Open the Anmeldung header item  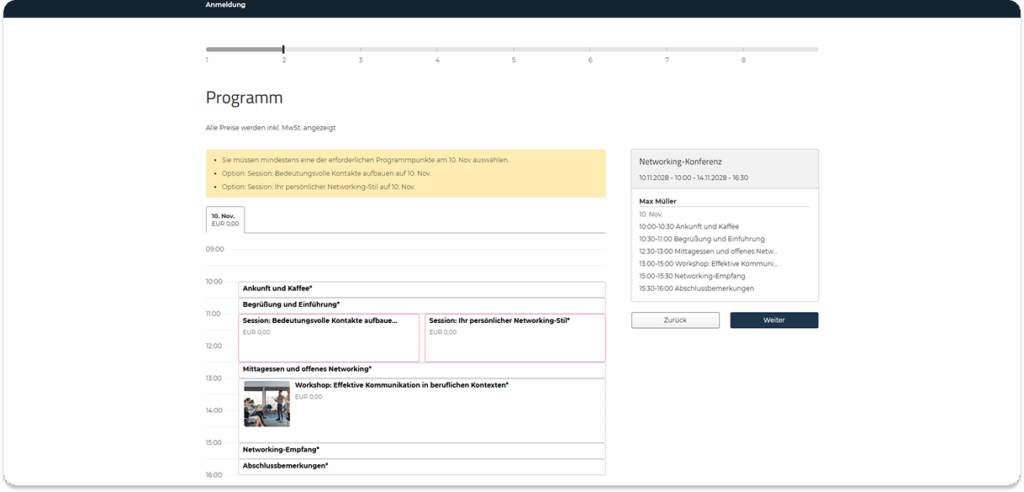pyautogui.click(x=226, y=5)
